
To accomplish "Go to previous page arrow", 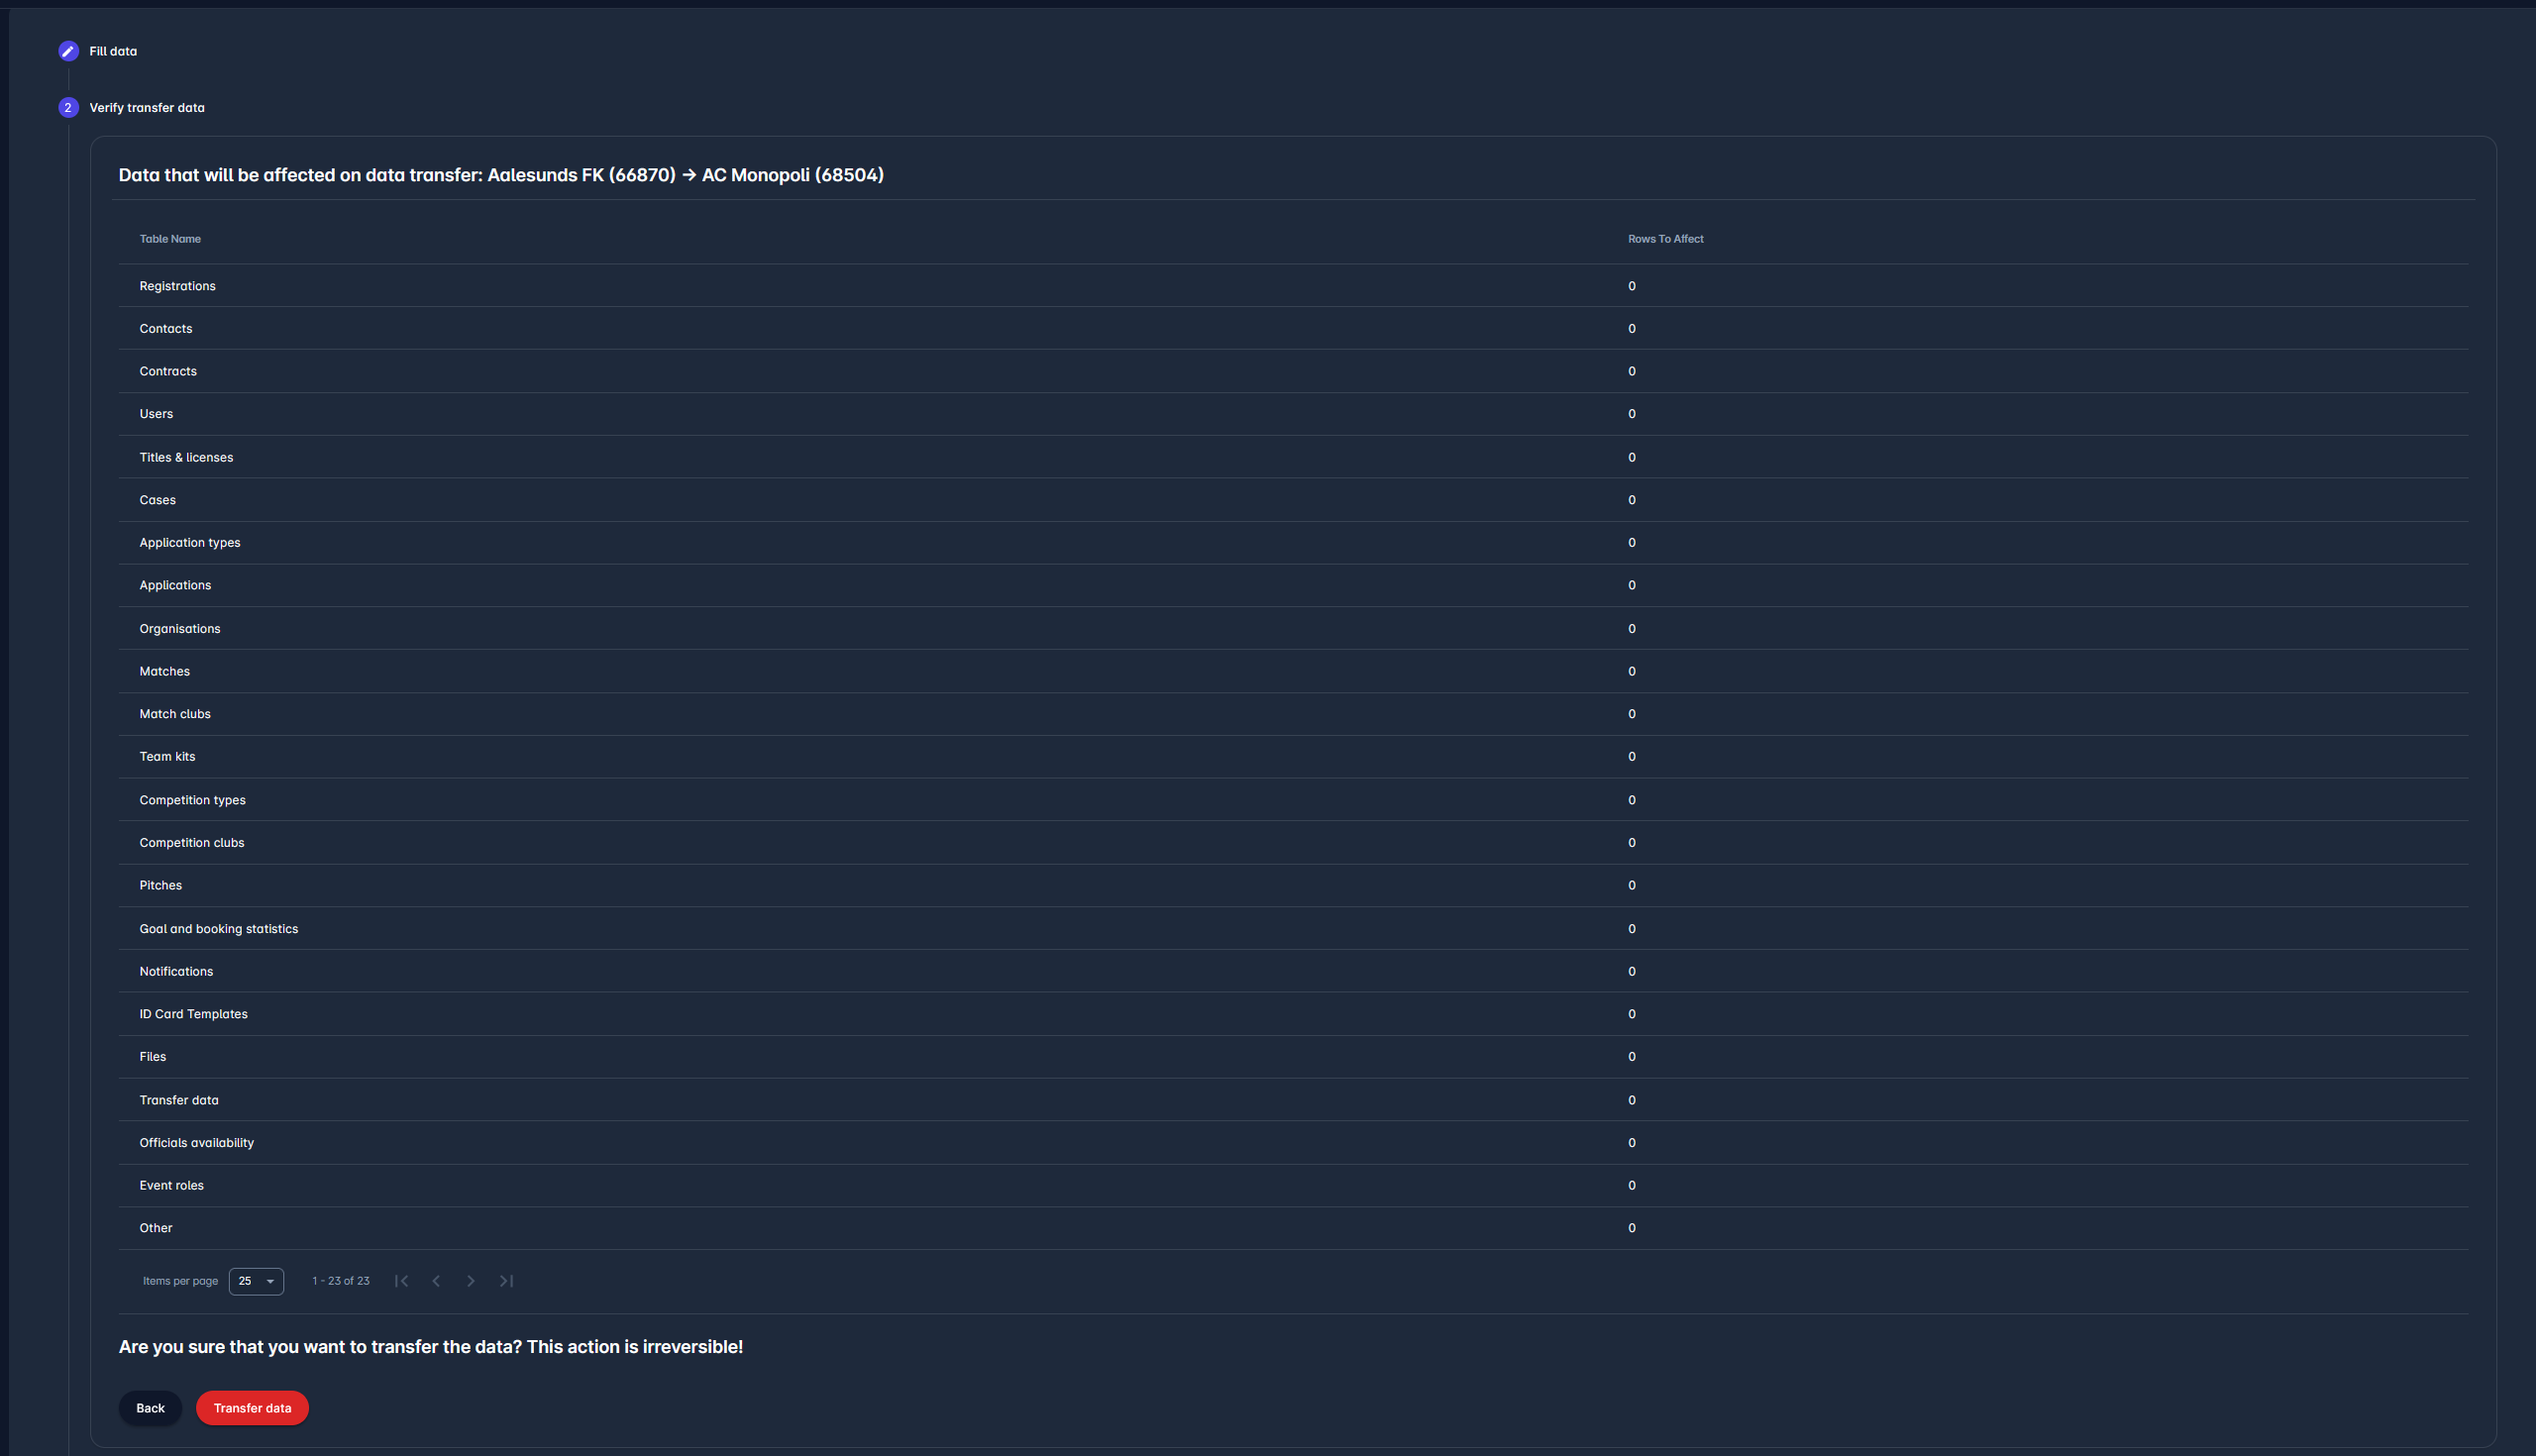I will [x=436, y=1281].
